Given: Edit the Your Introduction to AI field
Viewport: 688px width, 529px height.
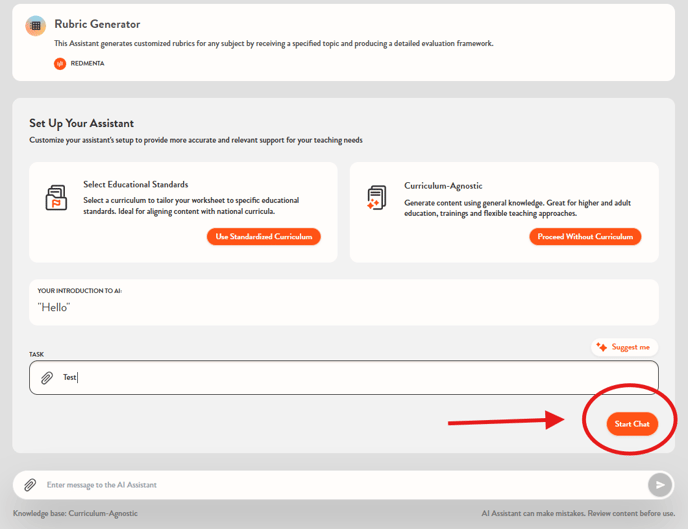Looking at the screenshot, I should click(x=343, y=307).
